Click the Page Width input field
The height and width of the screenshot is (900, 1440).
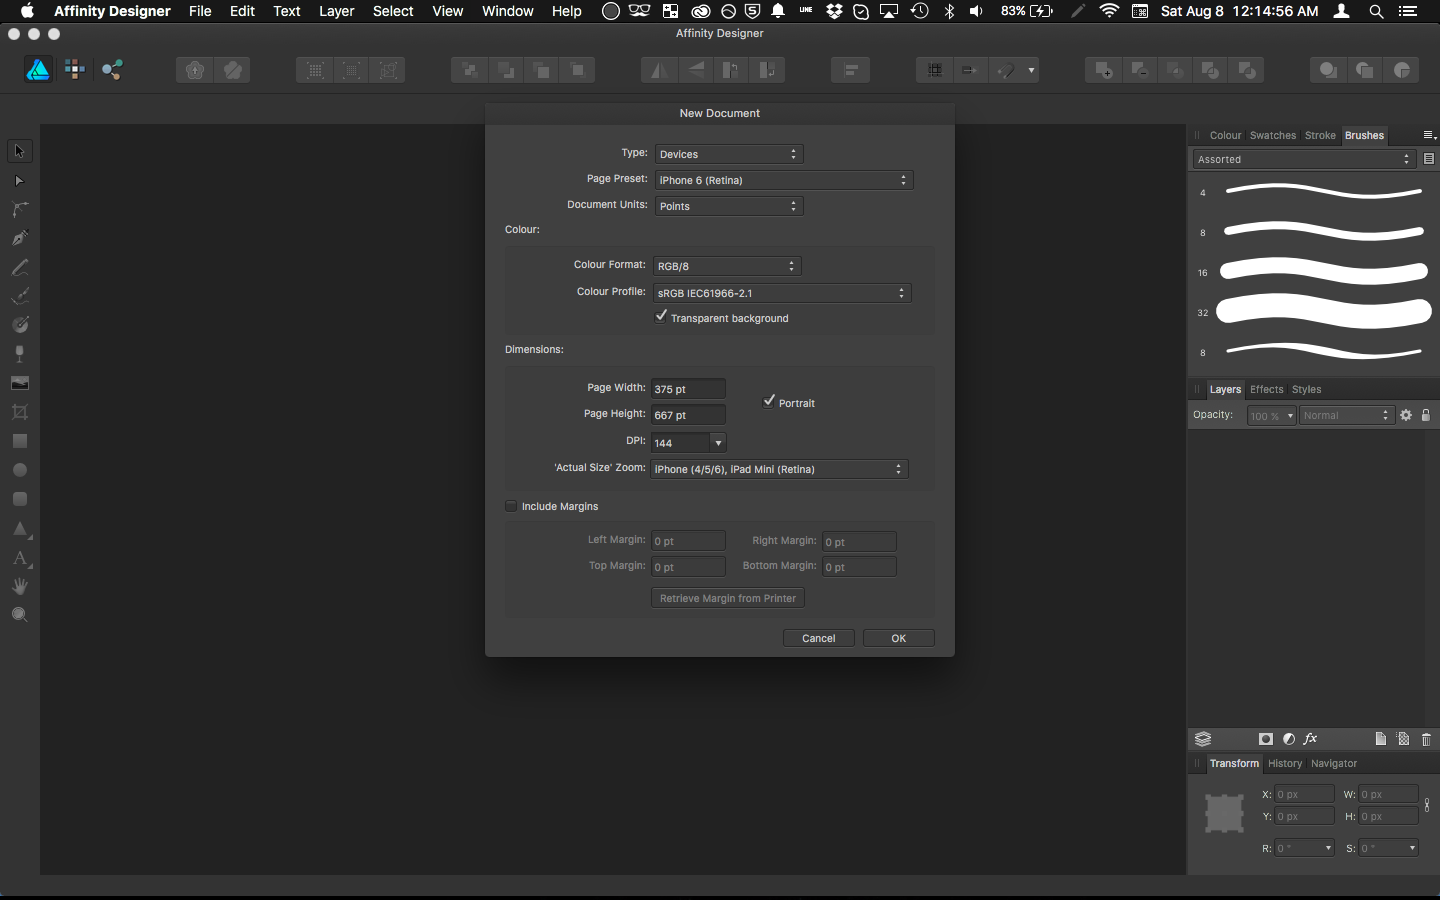click(689, 389)
